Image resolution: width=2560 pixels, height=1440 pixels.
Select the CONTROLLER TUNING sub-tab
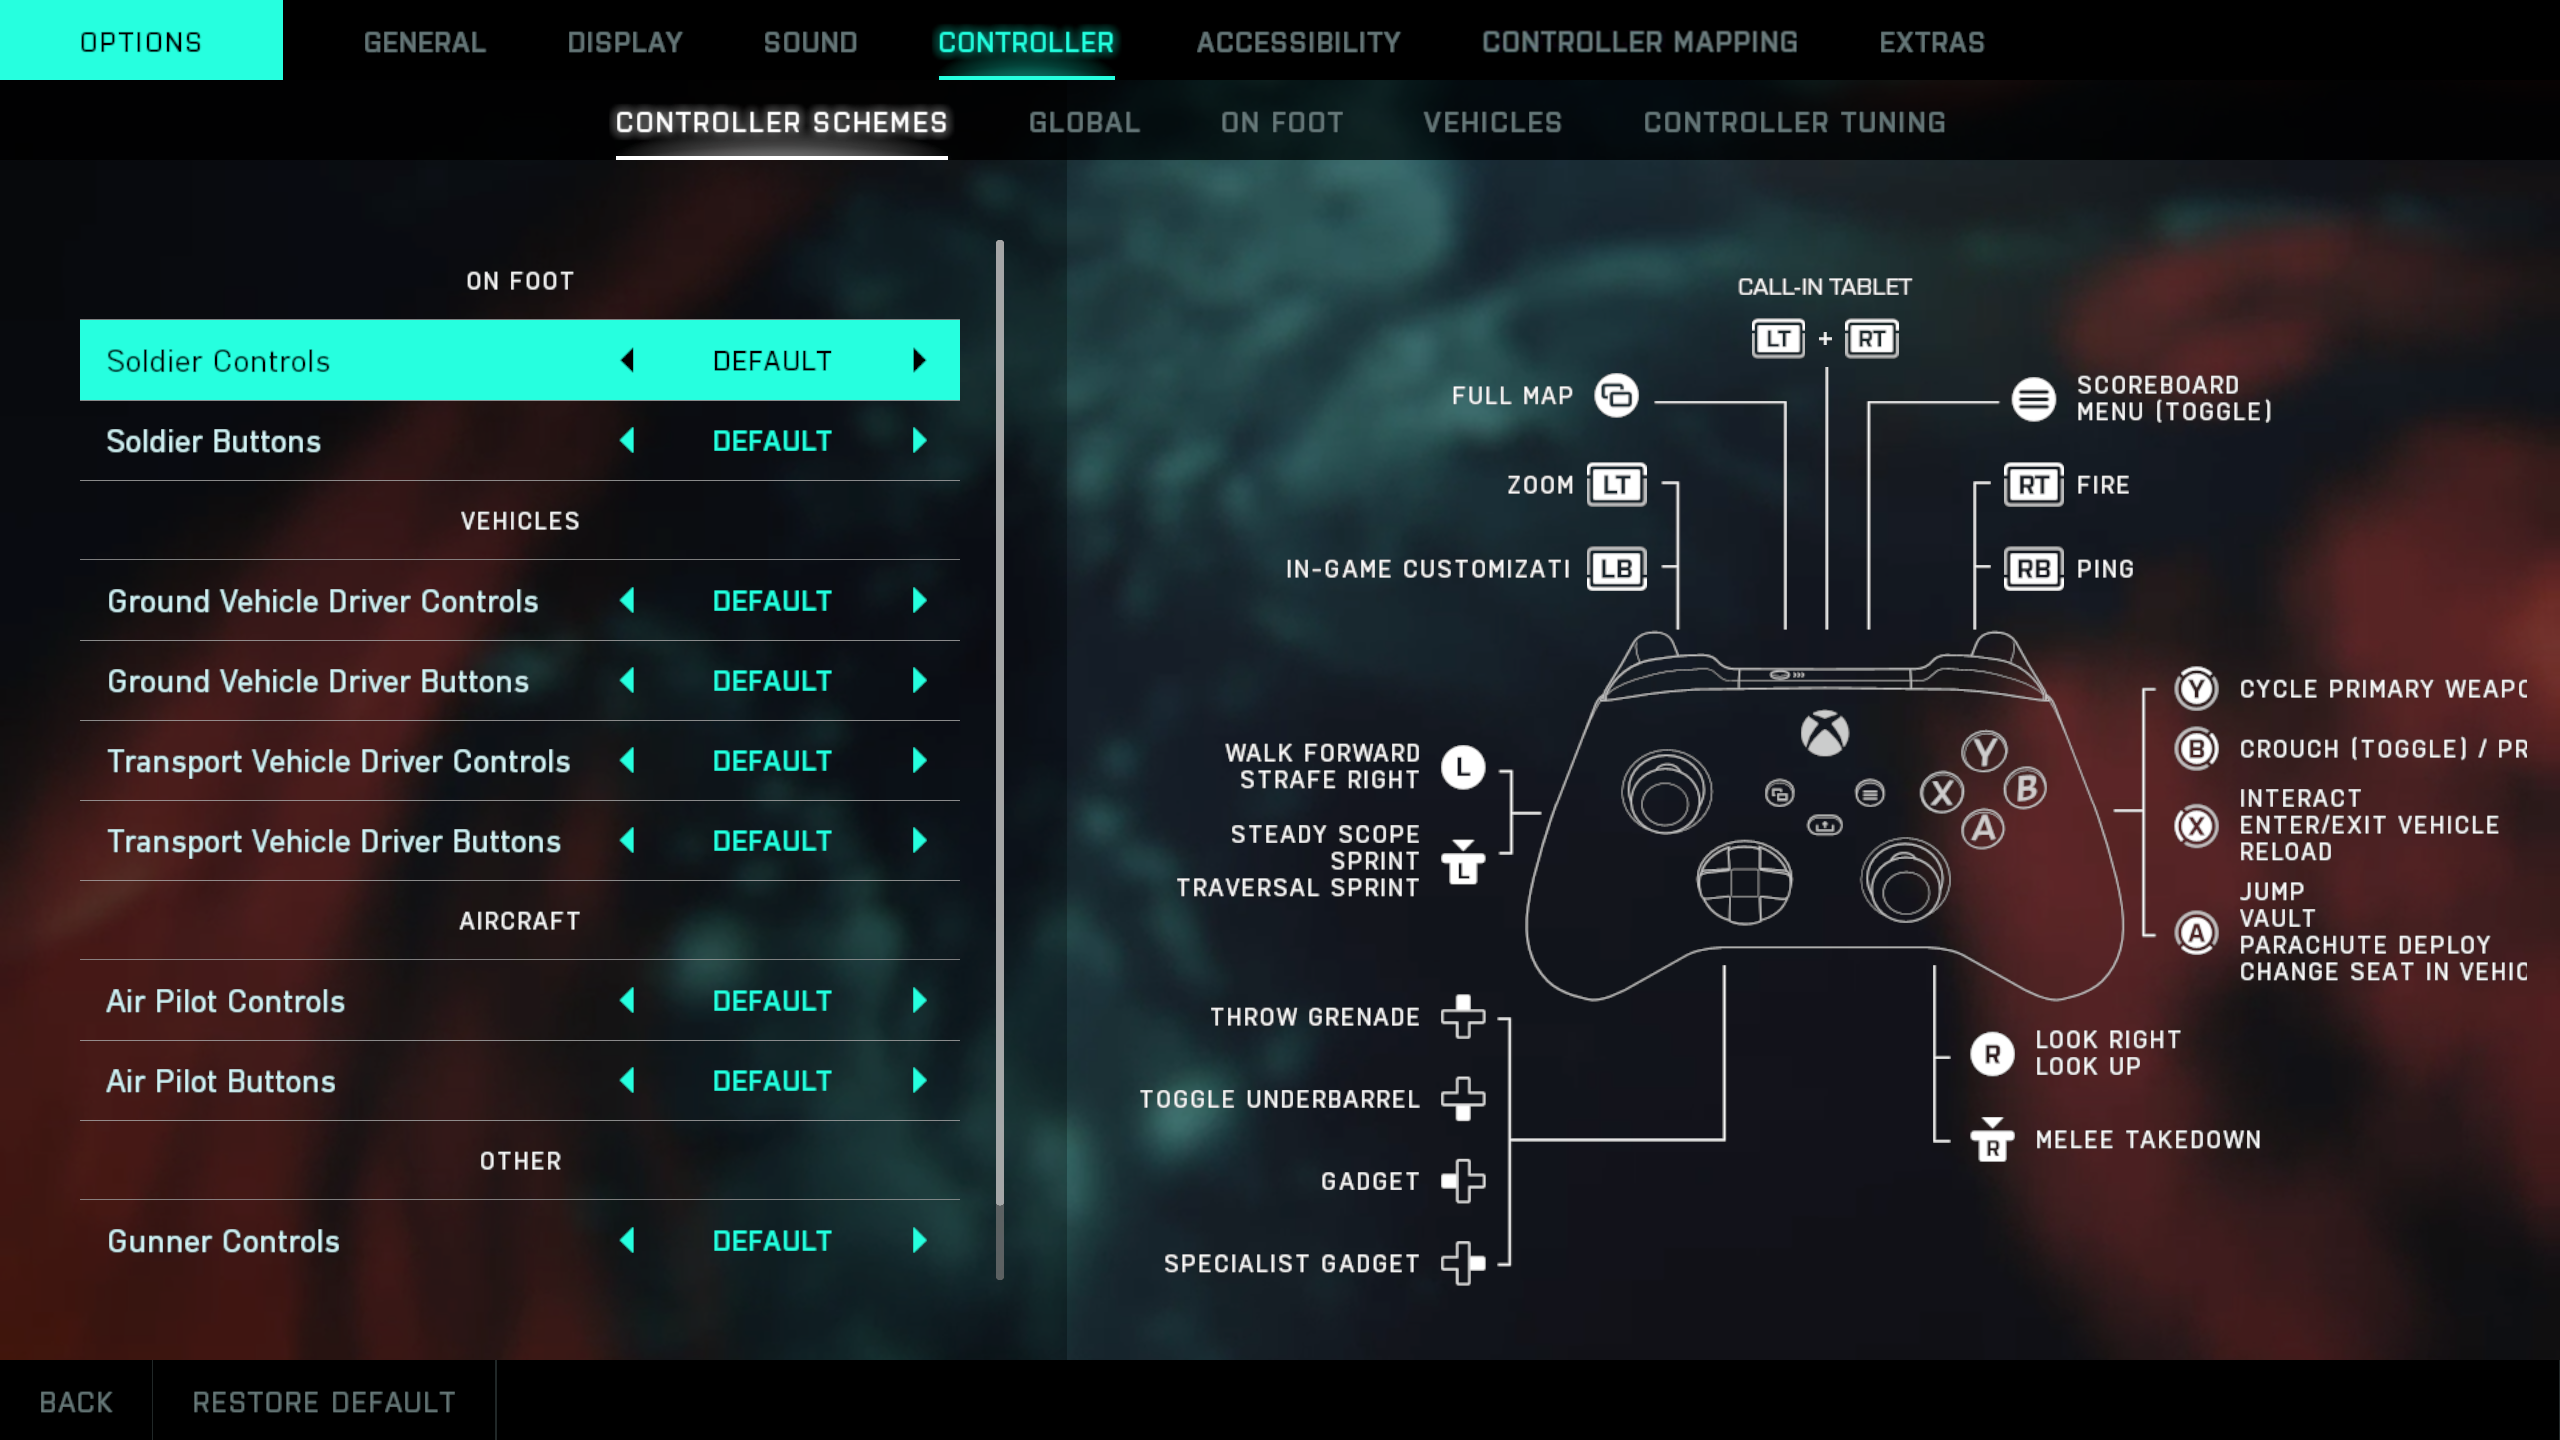(x=1793, y=121)
